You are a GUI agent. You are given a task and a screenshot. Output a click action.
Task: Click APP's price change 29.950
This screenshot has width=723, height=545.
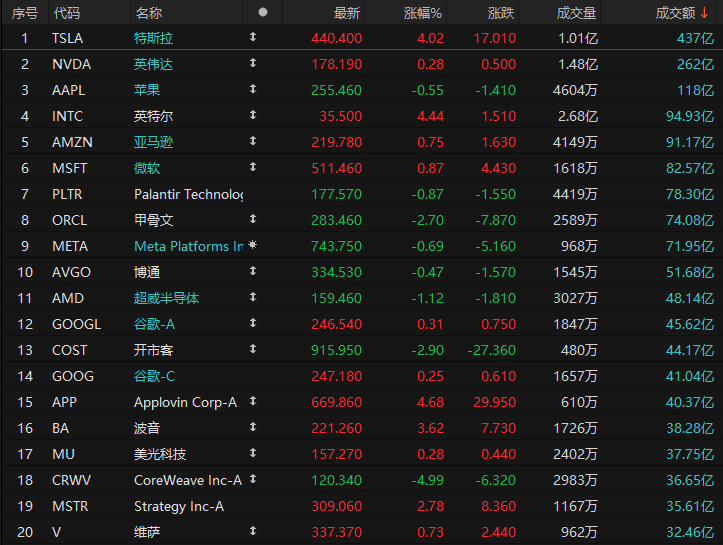pyautogui.click(x=495, y=403)
